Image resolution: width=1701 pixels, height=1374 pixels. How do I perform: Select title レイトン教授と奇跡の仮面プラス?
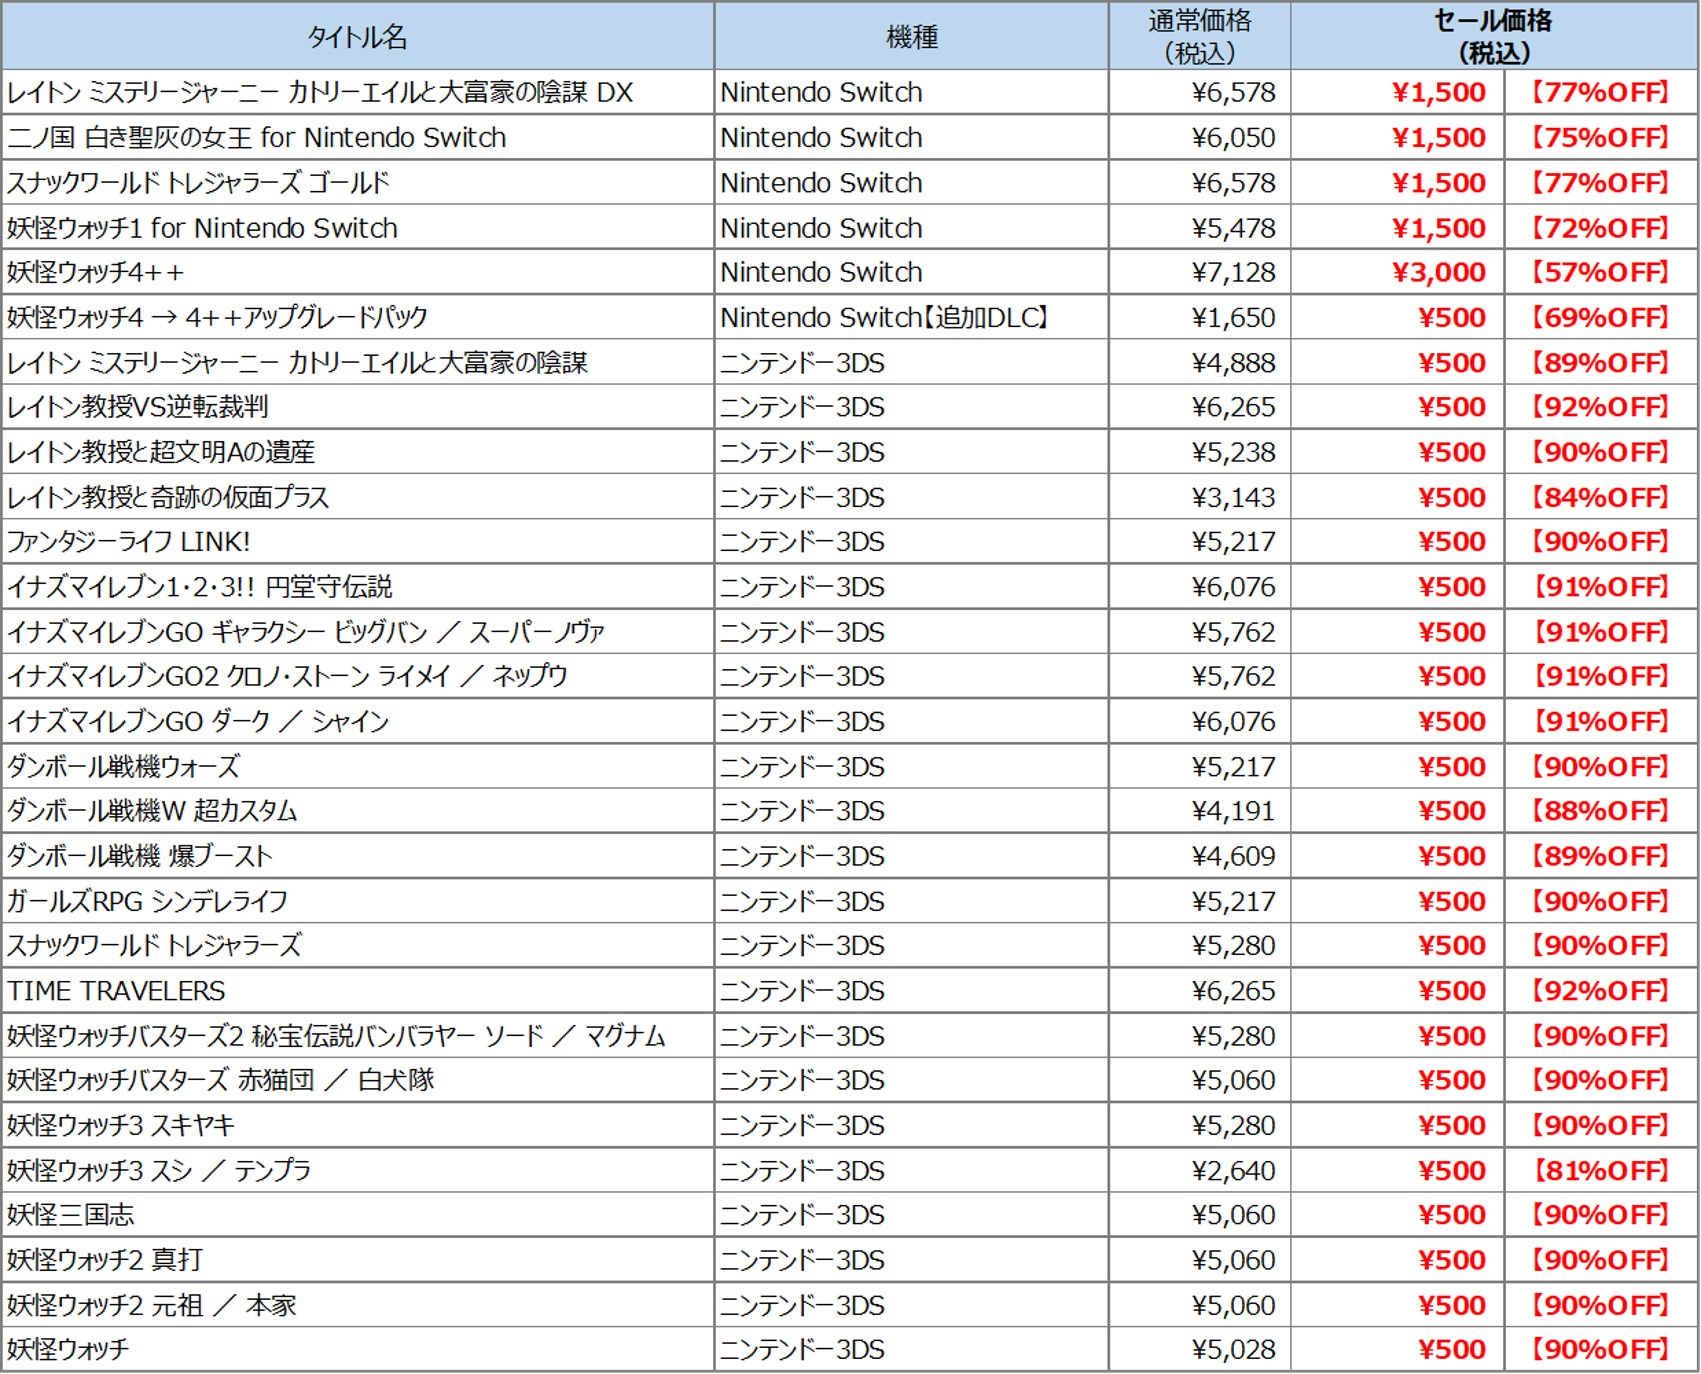[x=167, y=497]
